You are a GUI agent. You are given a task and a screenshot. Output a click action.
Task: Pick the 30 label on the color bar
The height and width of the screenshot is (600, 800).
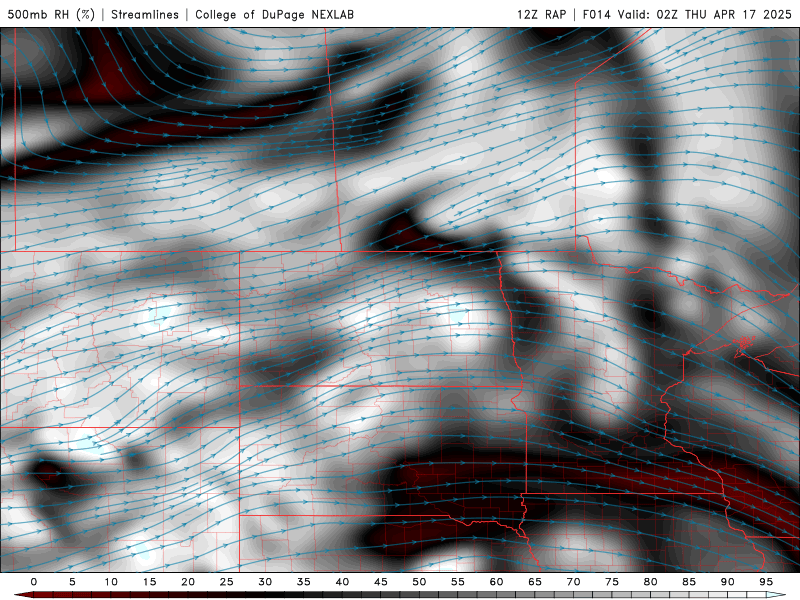(265, 582)
